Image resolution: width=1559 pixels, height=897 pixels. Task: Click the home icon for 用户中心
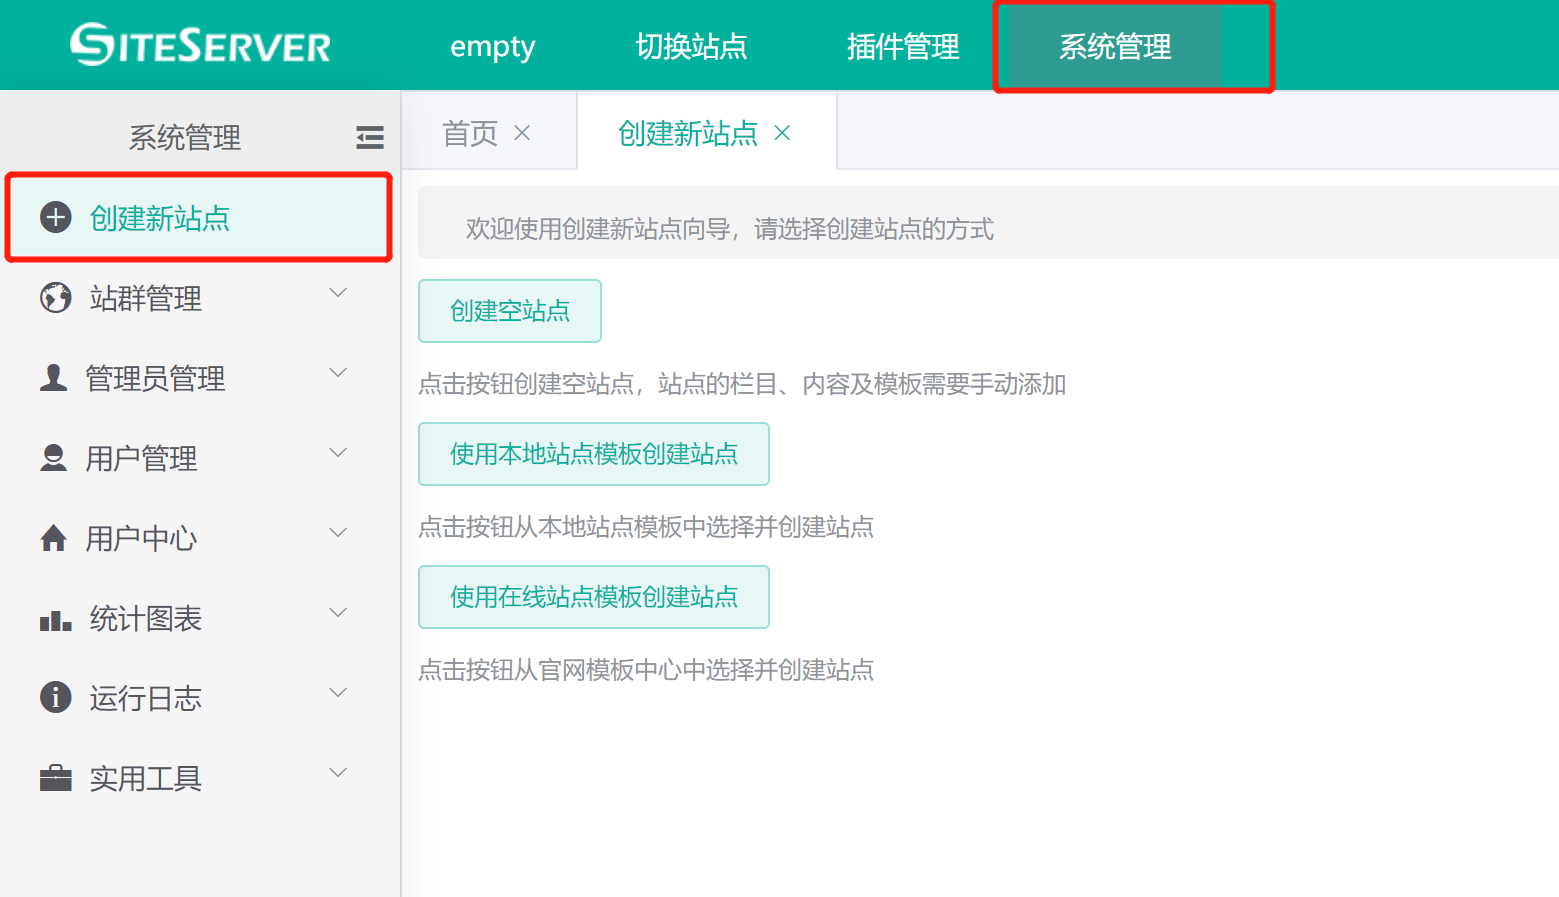[x=54, y=538]
